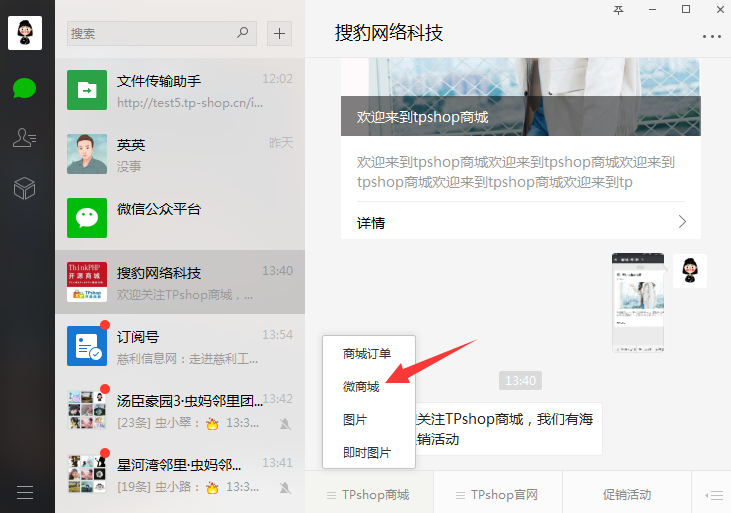Image resolution: width=731 pixels, height=513 pixels.
Task: Click the 星河湾邻里 group avatar grid
Action: coord(87,473)
